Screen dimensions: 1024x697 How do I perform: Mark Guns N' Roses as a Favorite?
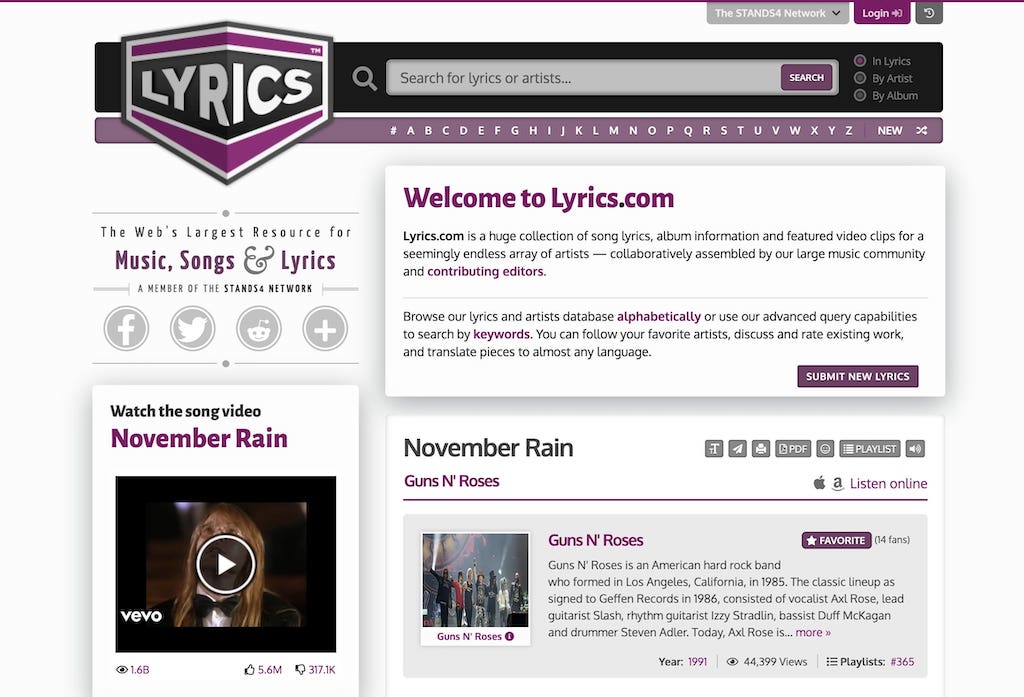point(836,539)
